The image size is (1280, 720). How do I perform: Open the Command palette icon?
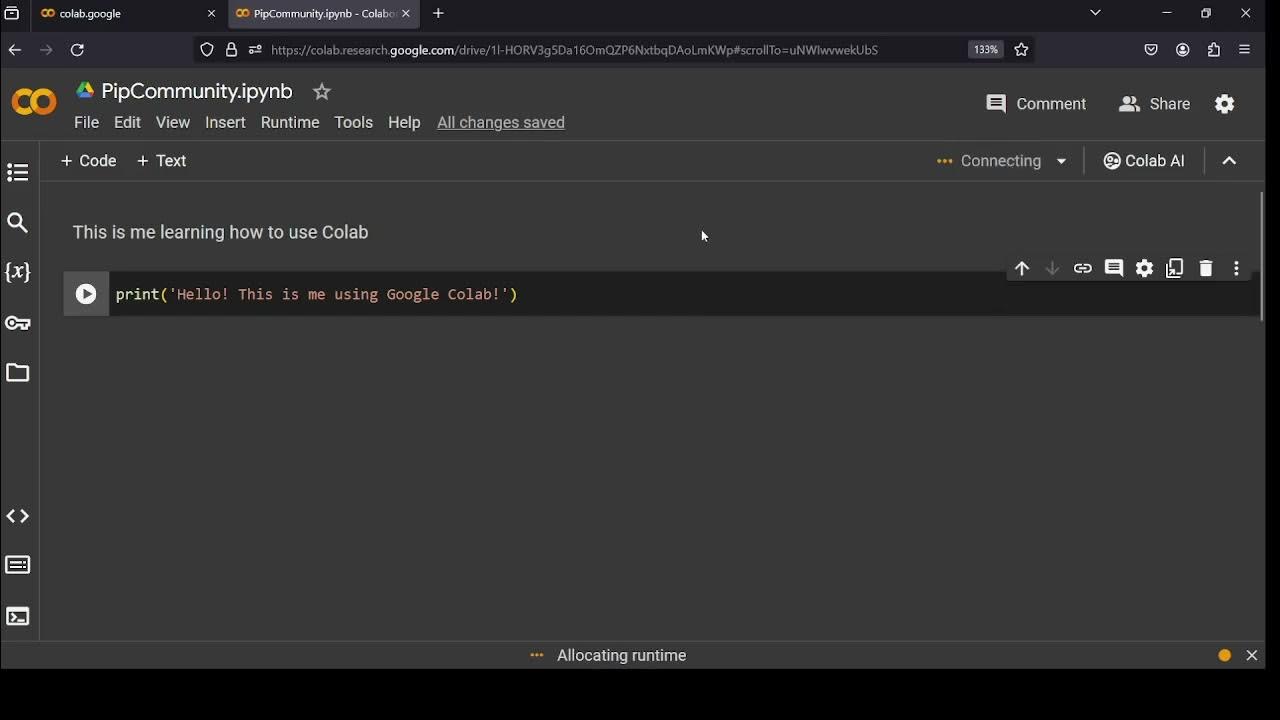[x=18, y=566]
